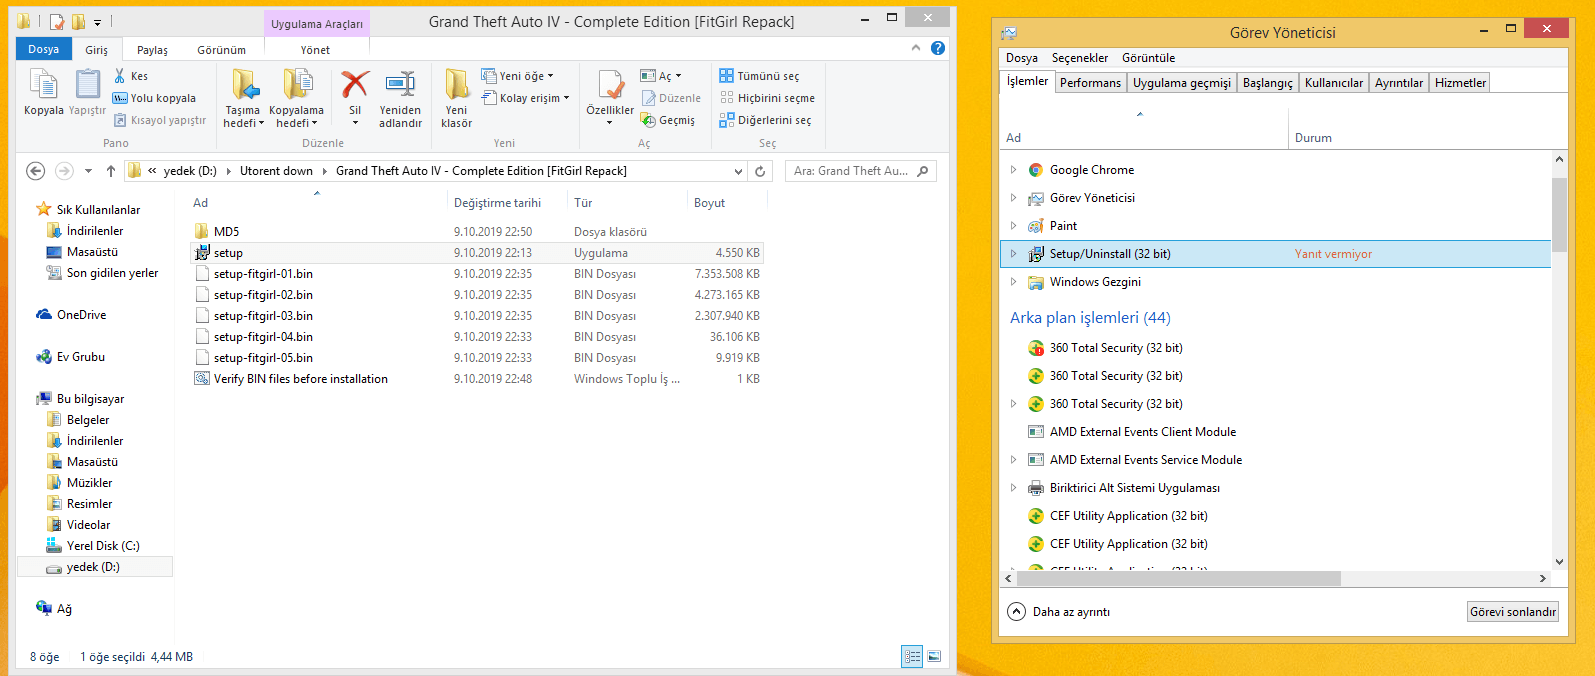Collapse the ribbon with the chevron
The width and height of the screenshot is (1595, 676).
pos(916,48)
